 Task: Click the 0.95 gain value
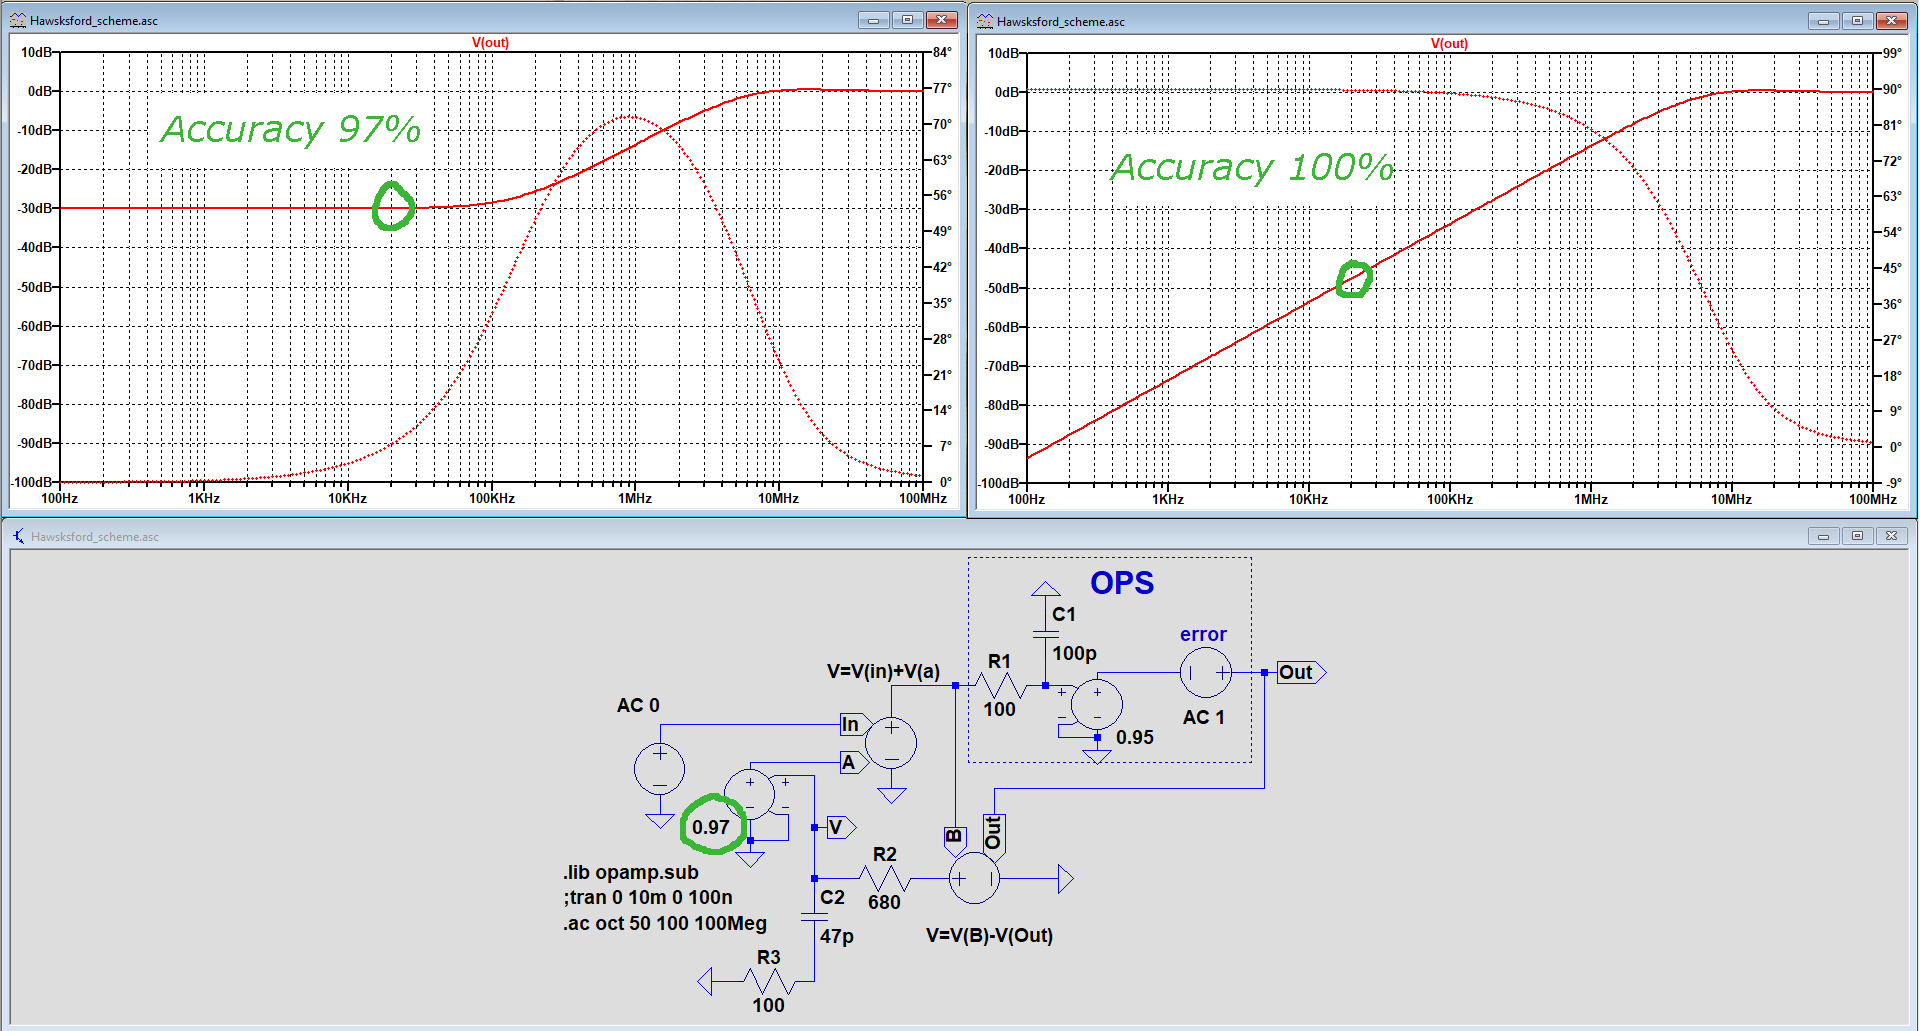click(1135, 737)
